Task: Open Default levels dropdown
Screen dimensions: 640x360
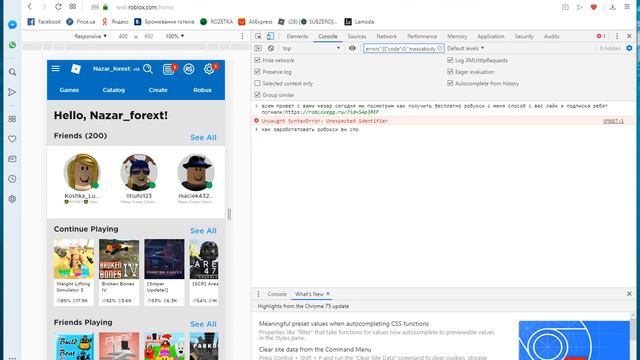Action: pos(465,48)
